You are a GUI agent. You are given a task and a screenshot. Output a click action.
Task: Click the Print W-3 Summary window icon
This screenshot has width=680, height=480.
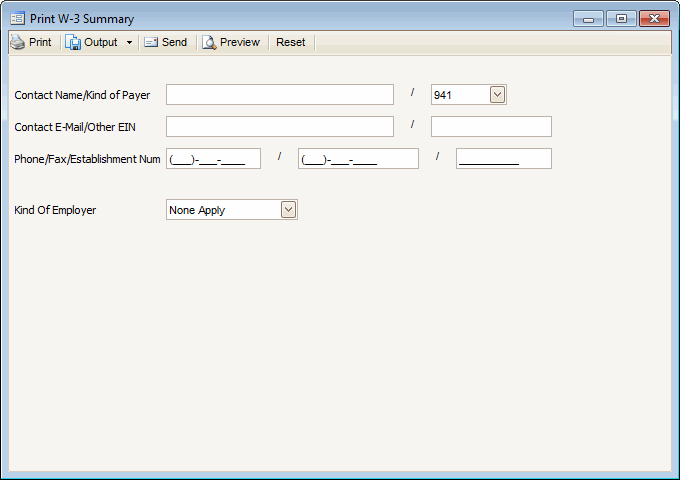17,18
